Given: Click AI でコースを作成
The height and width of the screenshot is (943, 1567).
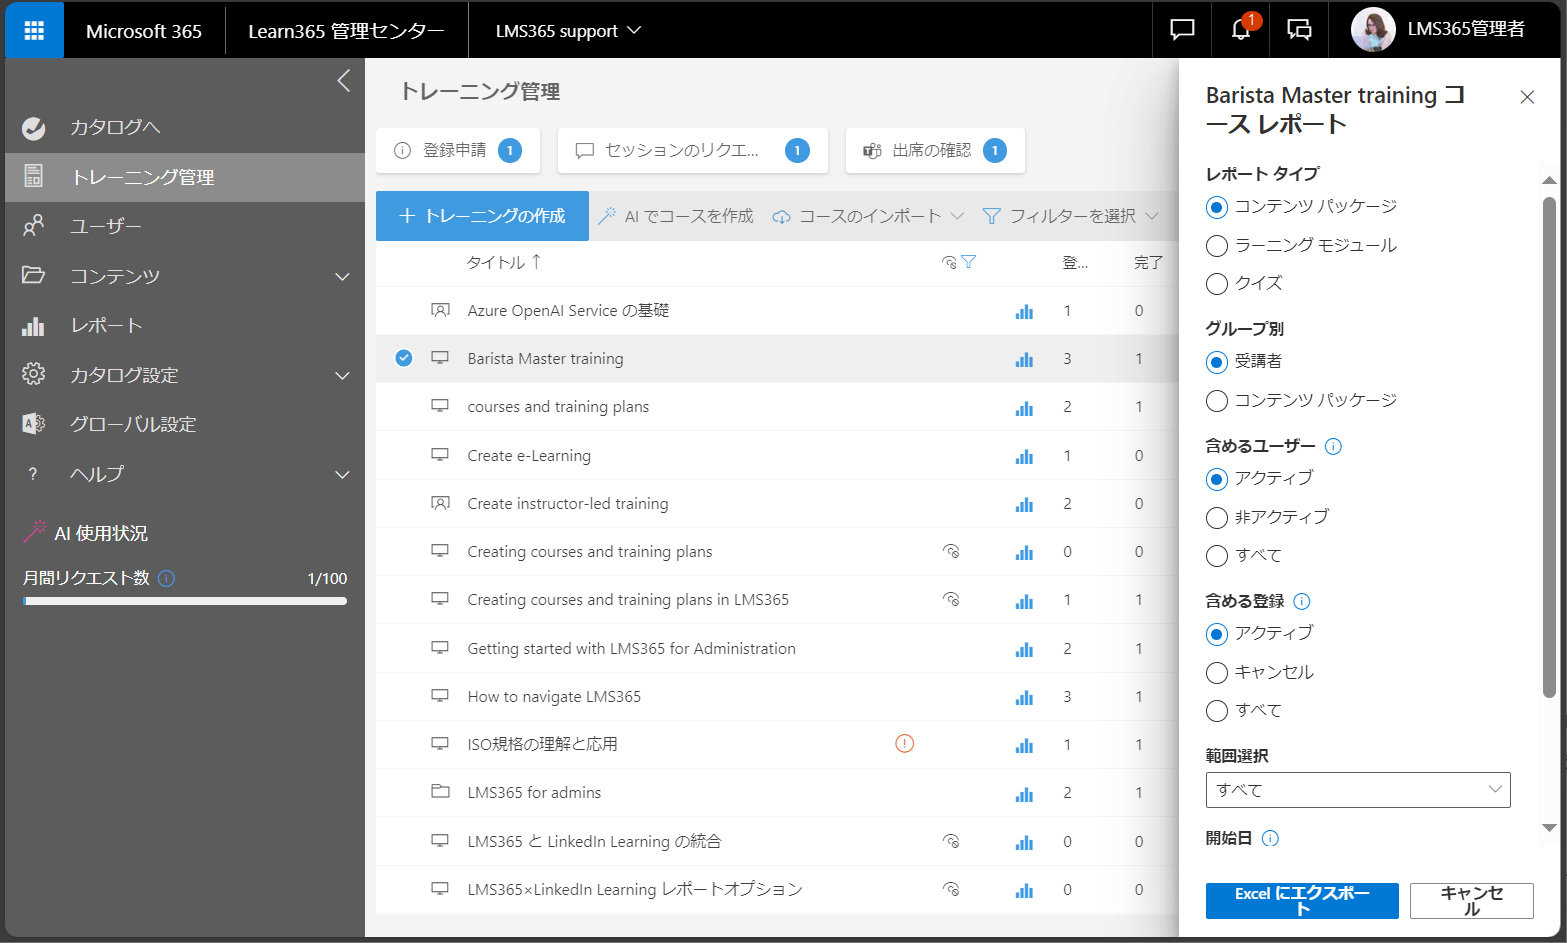Looking at the screenshot, I should (676, 216).
